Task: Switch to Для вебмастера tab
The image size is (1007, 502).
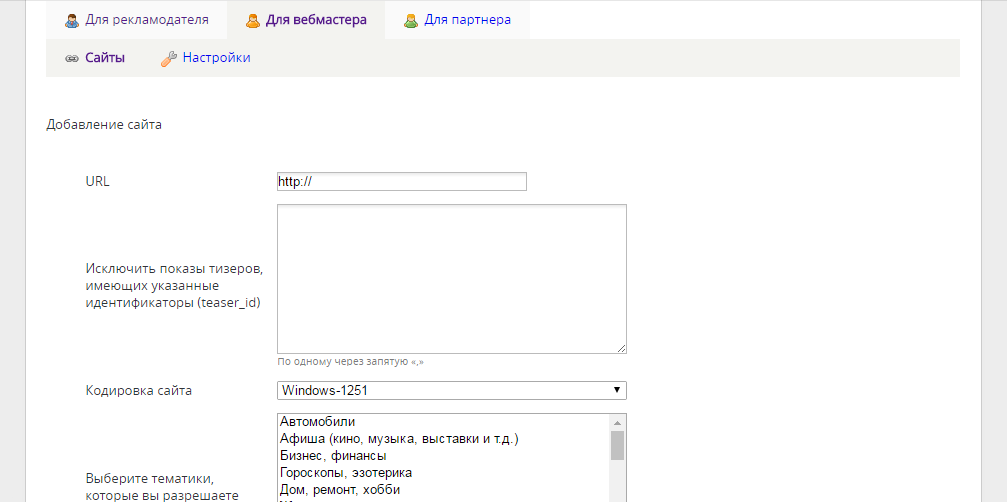Action: point(315,20)
